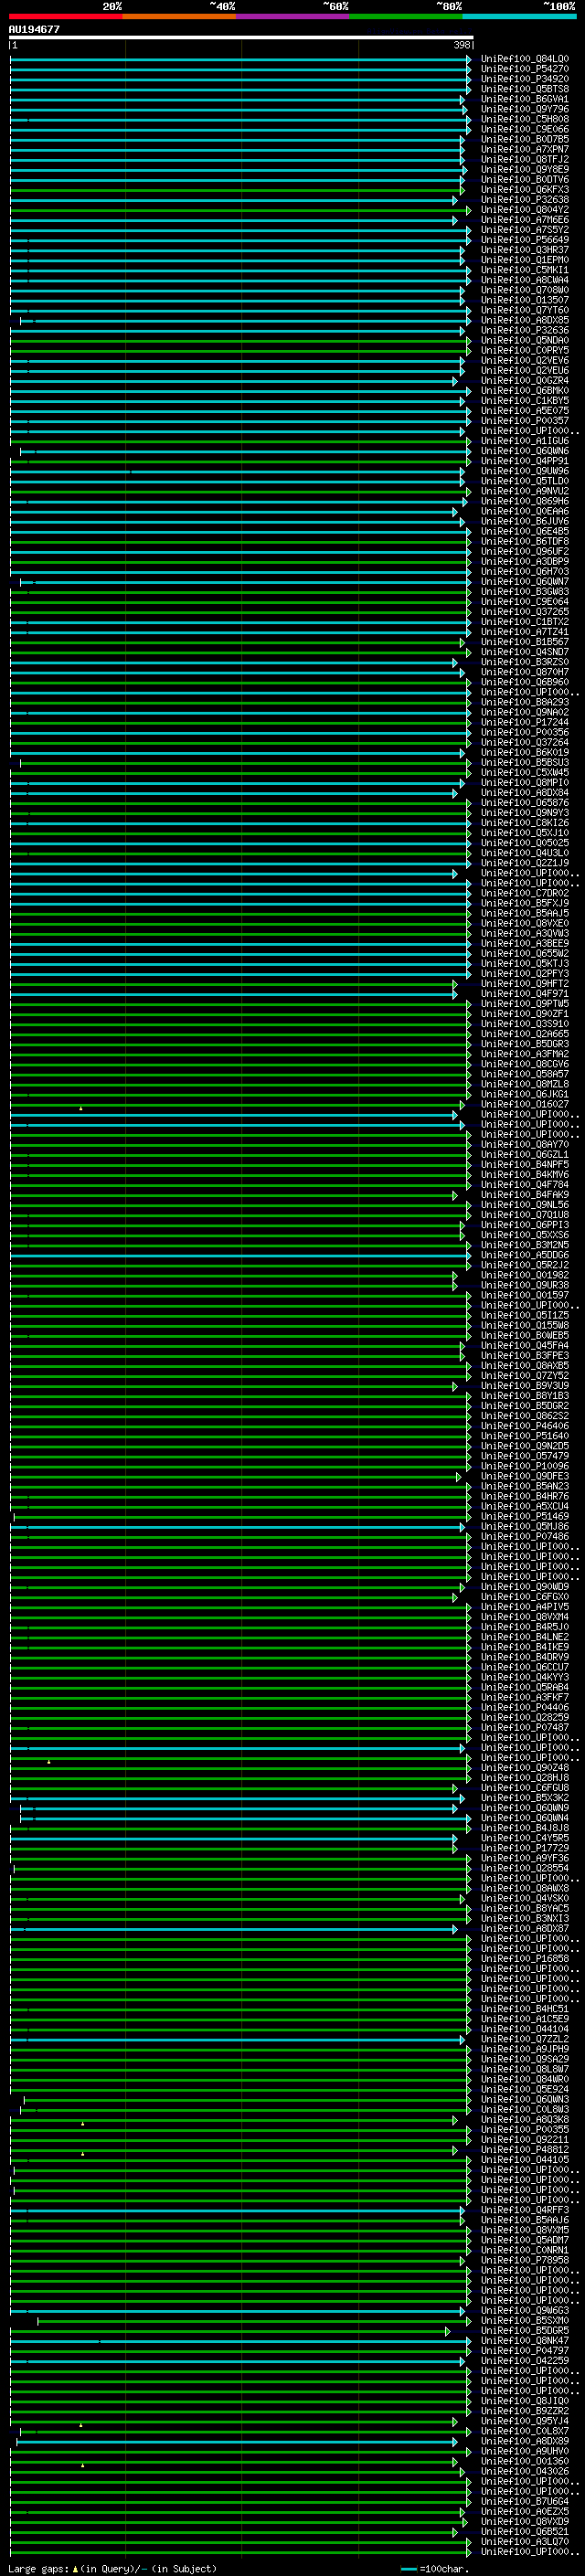Select hit label UniRef100_Q9DFE3
This screenshot has width=585, height=2576.
525,1476
